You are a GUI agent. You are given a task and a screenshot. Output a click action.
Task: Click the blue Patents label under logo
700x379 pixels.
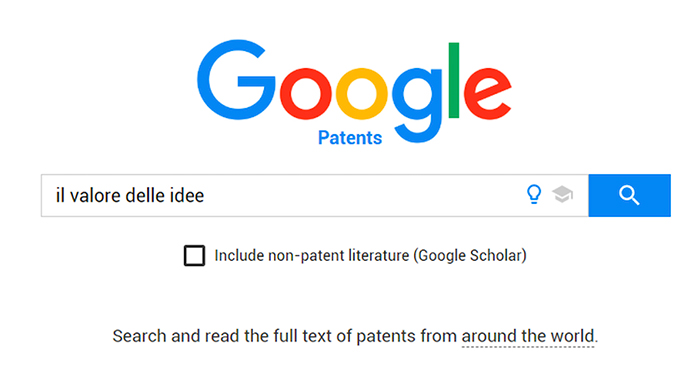point(350,137)
